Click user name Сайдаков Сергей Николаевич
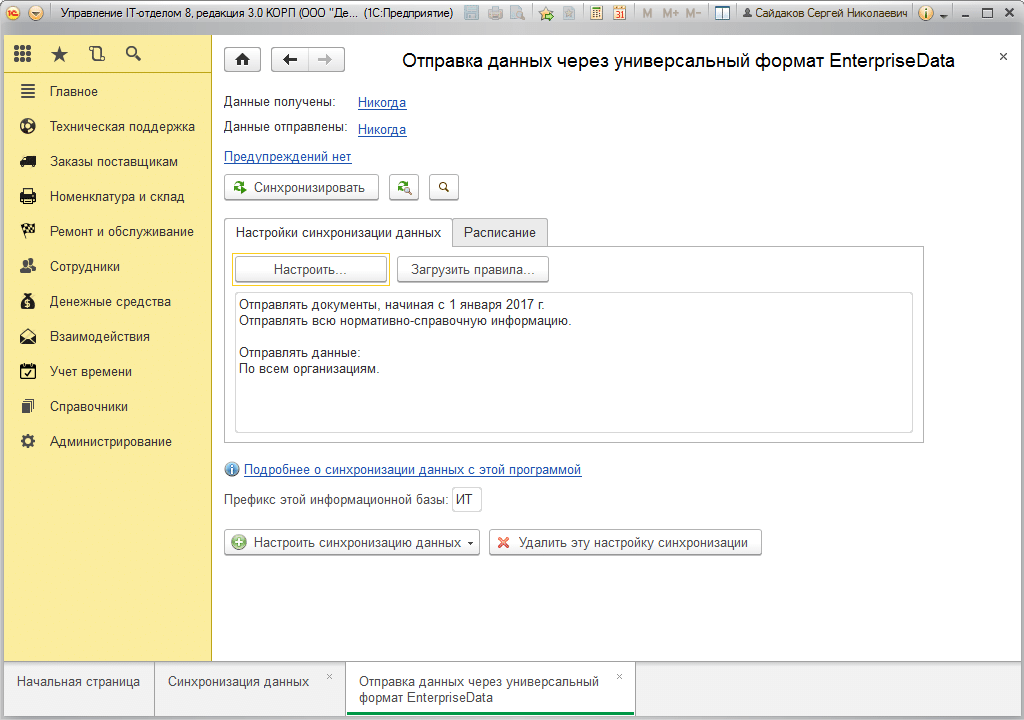Screen dimensions: 1024x720 825,13
